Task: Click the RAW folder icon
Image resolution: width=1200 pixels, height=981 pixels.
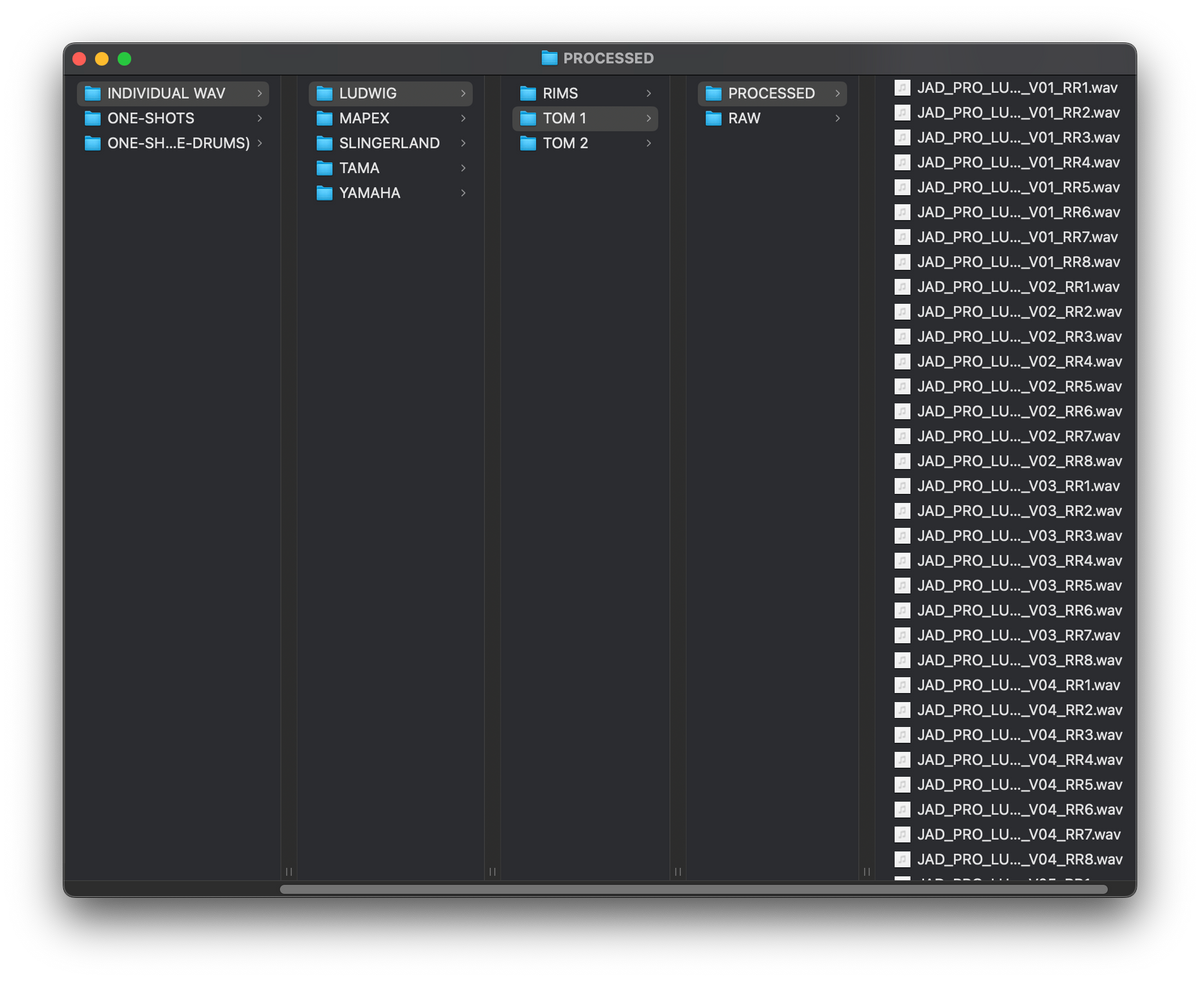Action: [713, 118]
